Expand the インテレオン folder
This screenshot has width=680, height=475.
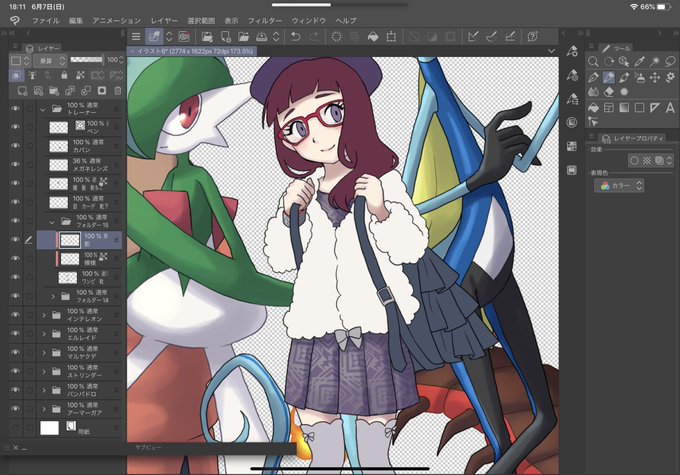tap(44, 315)
